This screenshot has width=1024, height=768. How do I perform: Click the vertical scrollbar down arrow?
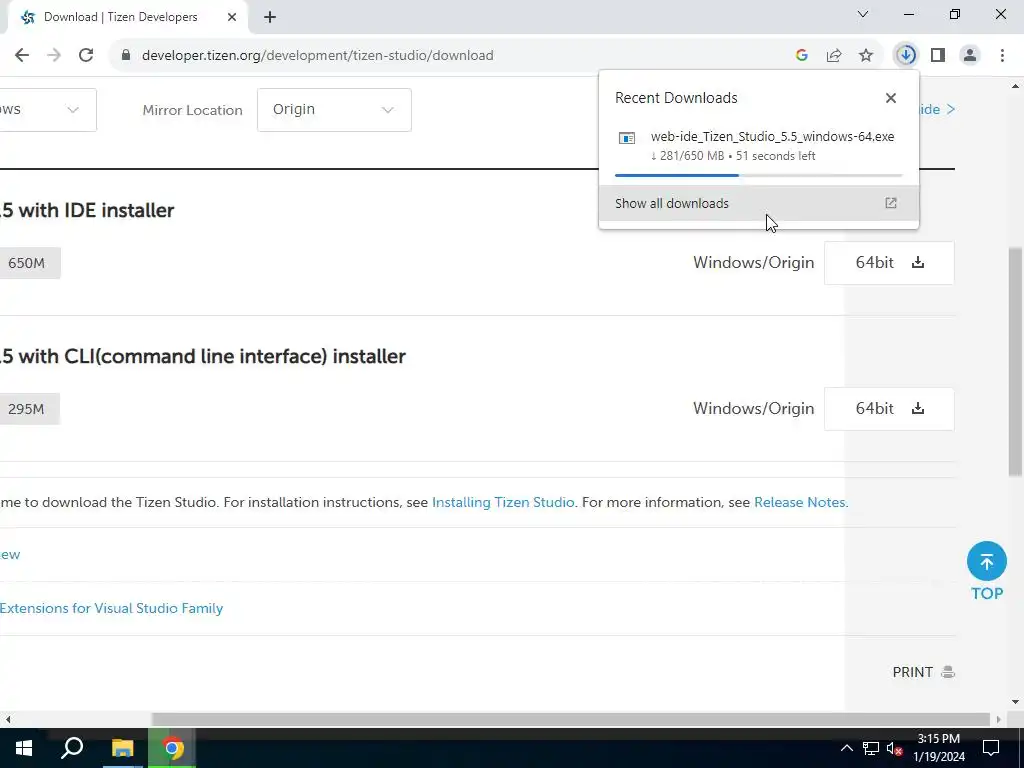tap(1015, 702)
